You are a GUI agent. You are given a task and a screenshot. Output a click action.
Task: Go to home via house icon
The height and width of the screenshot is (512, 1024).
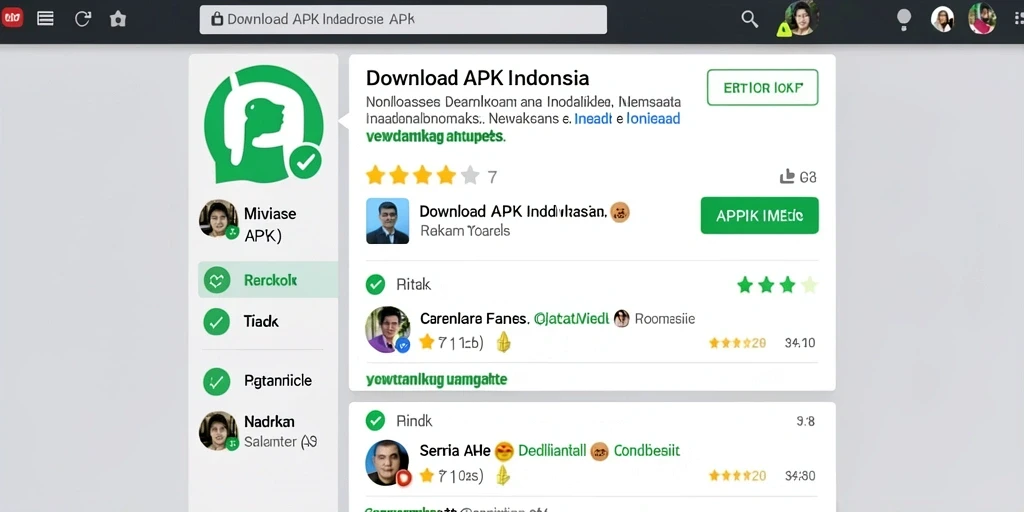click(x=118, y=19)
